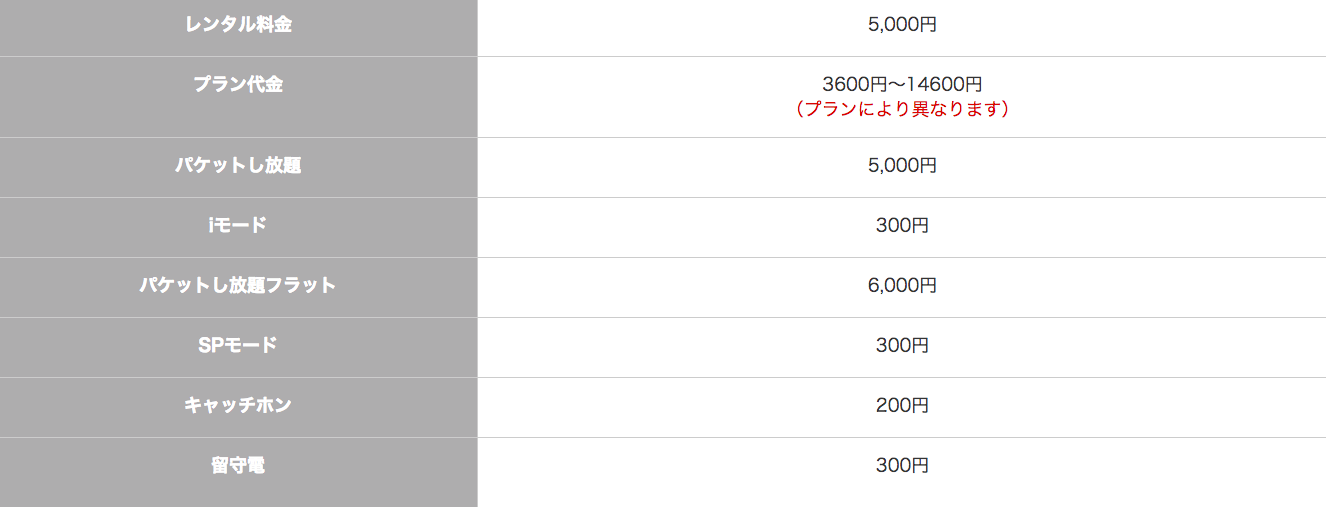Screen dimensions: 1326x507
Task: Click the 5,000円 price for レンタル料金
Action: (x=902, y=25)
